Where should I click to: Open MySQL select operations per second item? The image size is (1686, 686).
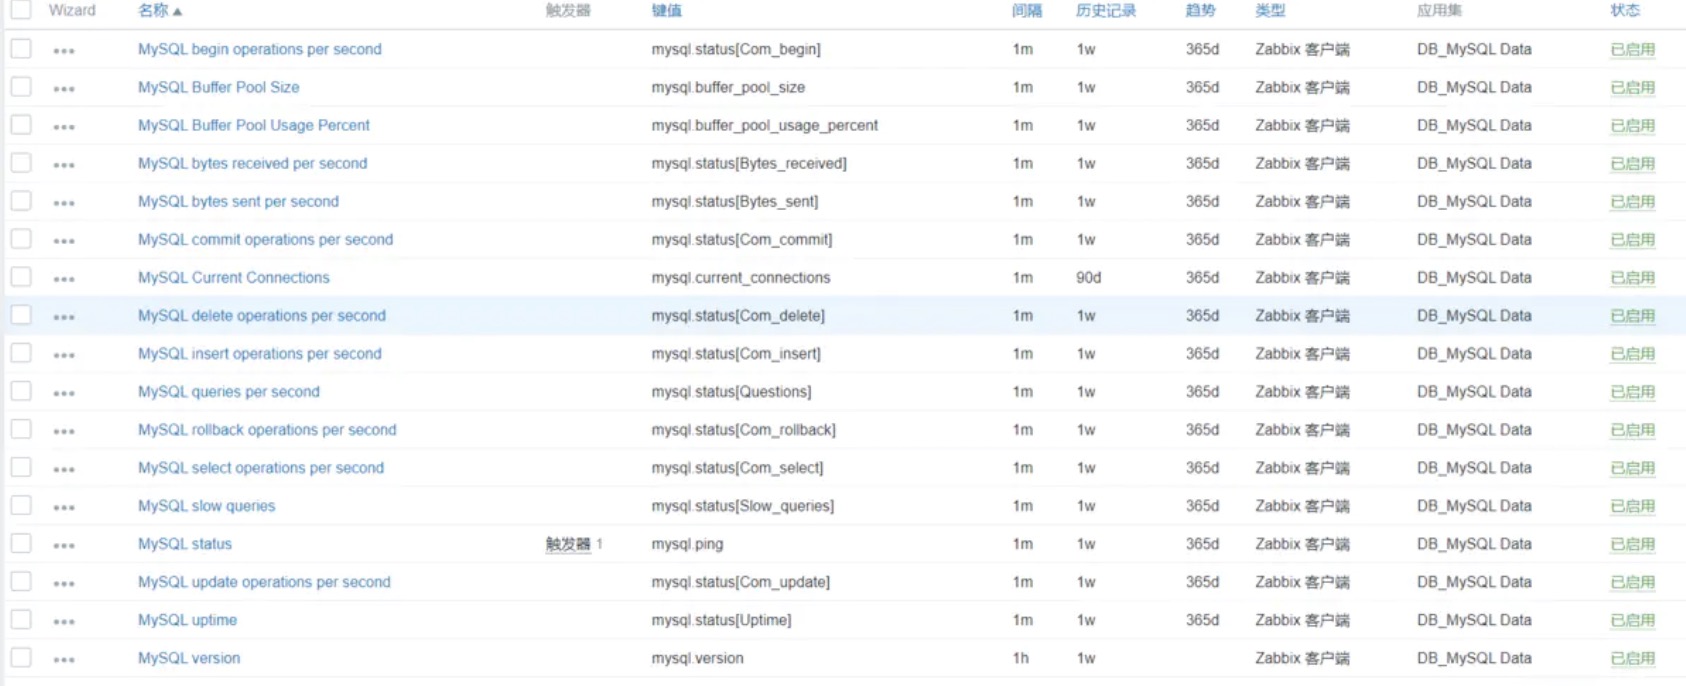[261, 468]
